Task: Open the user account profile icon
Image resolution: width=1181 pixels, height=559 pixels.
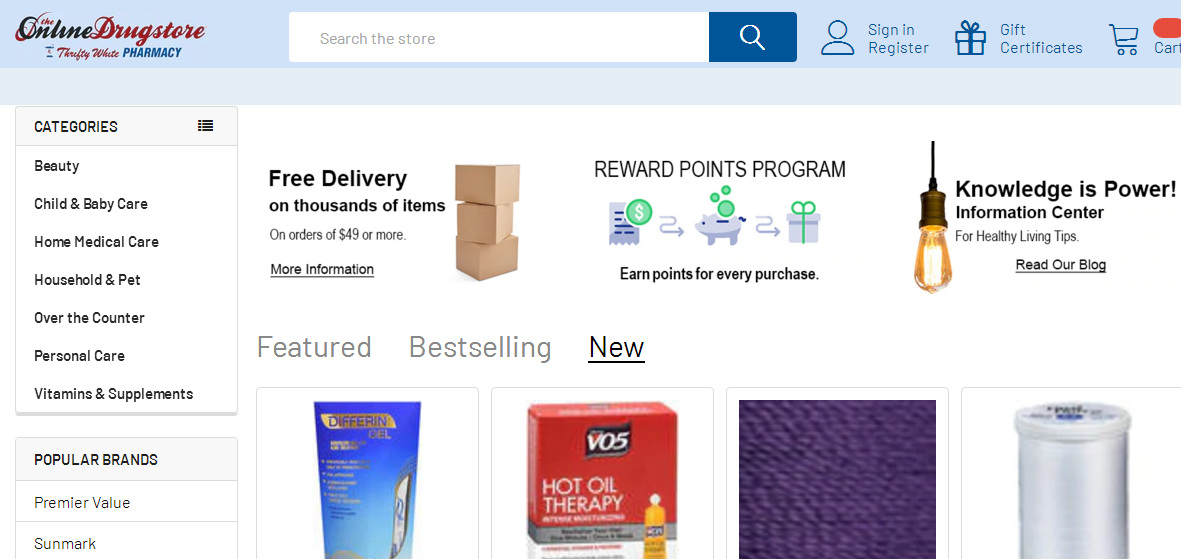Action: [x=838, y=38]
